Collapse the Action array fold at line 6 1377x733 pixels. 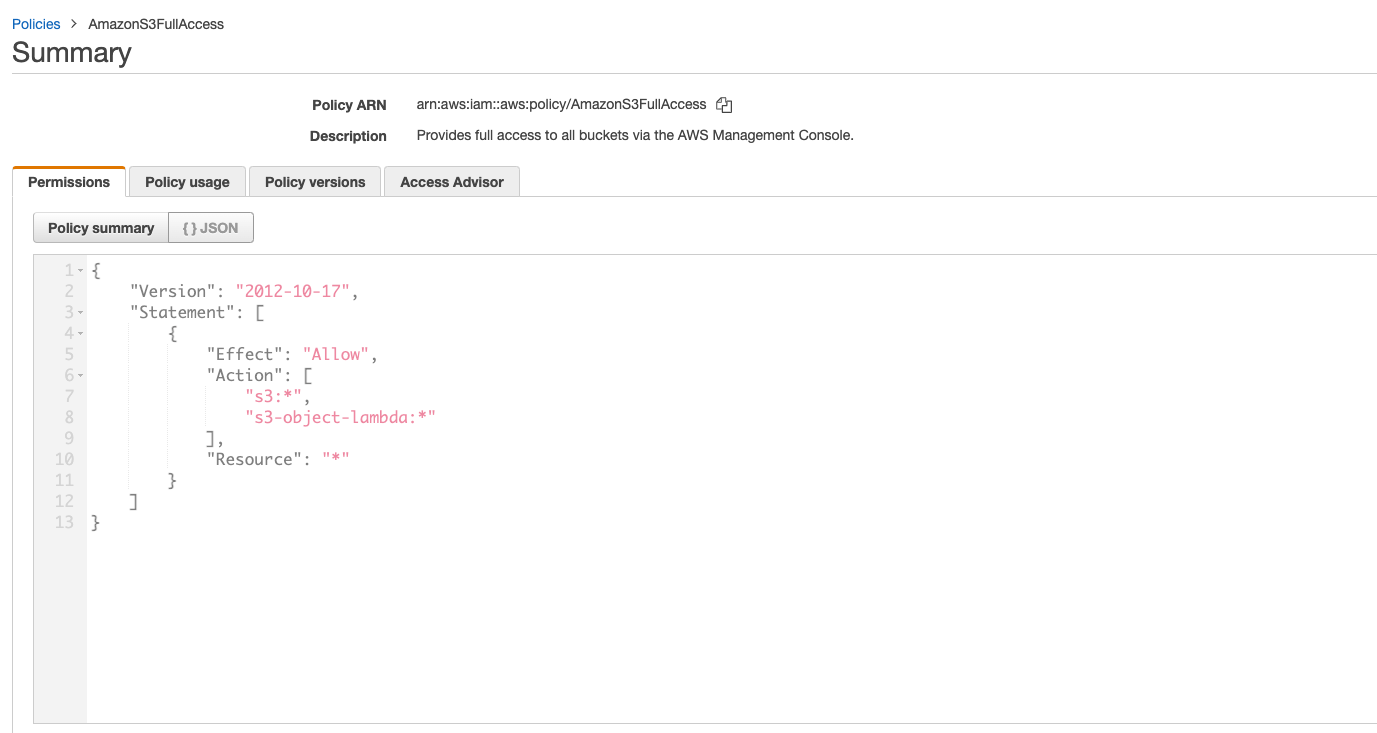point(80,376)
